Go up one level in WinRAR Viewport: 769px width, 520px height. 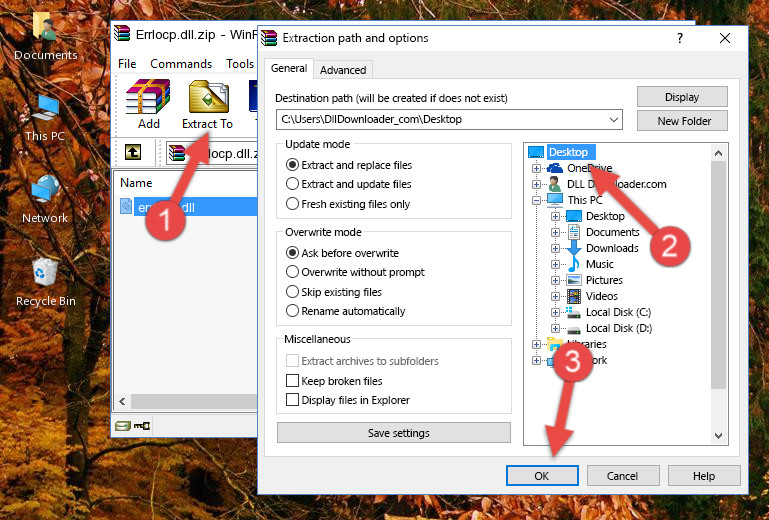click(x=133, y=153)
